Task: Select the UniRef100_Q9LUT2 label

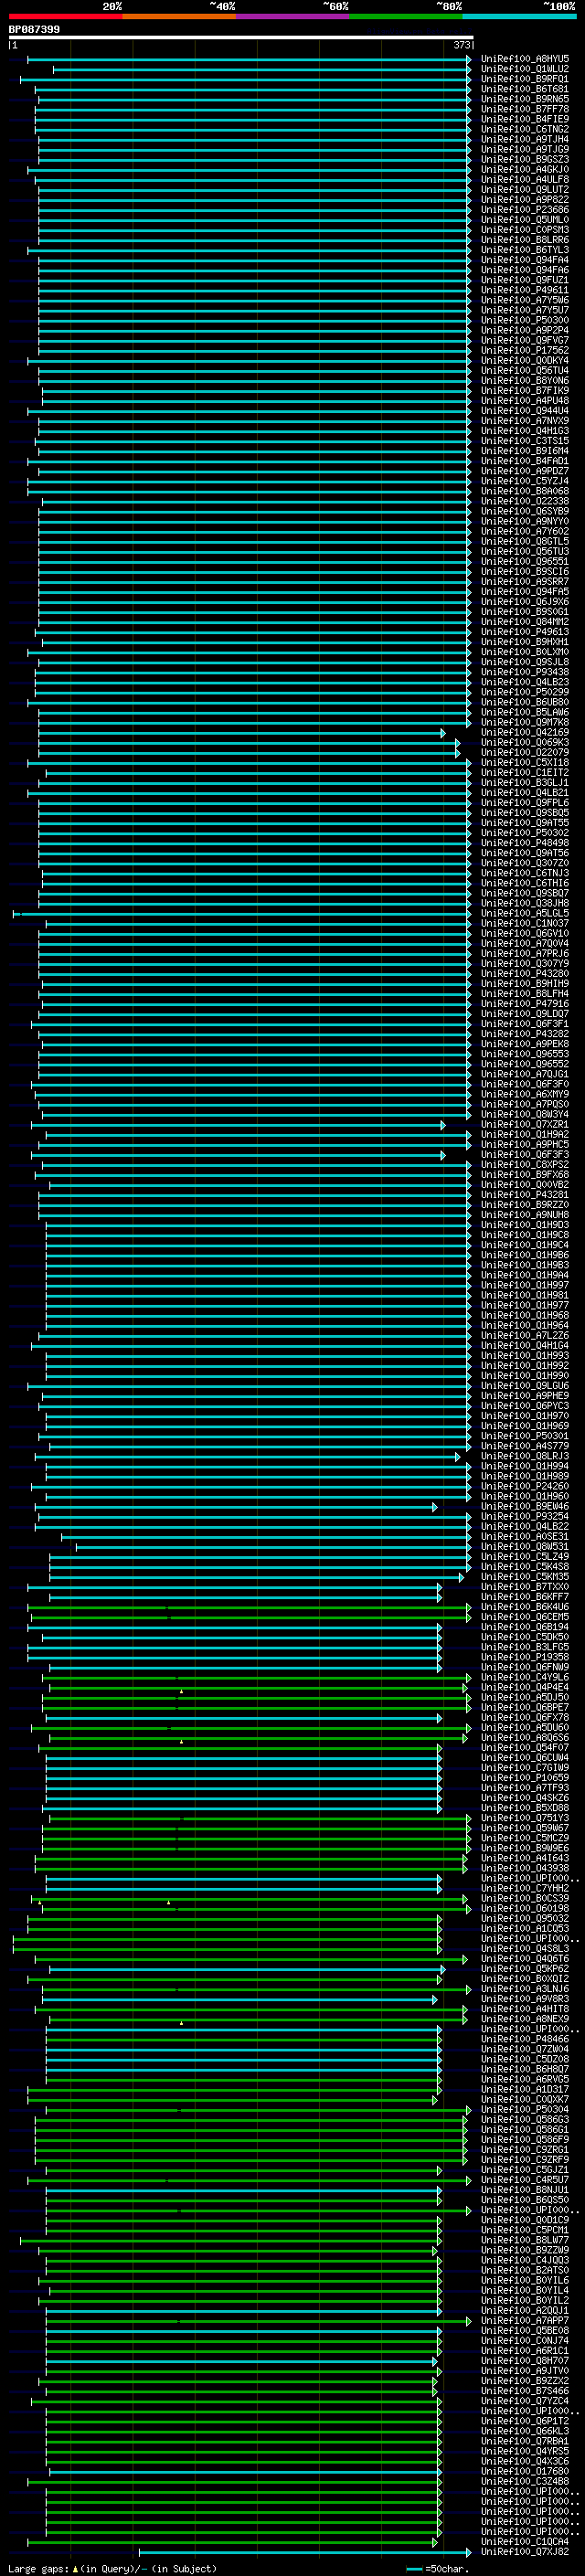Action: tap(524, 190)
